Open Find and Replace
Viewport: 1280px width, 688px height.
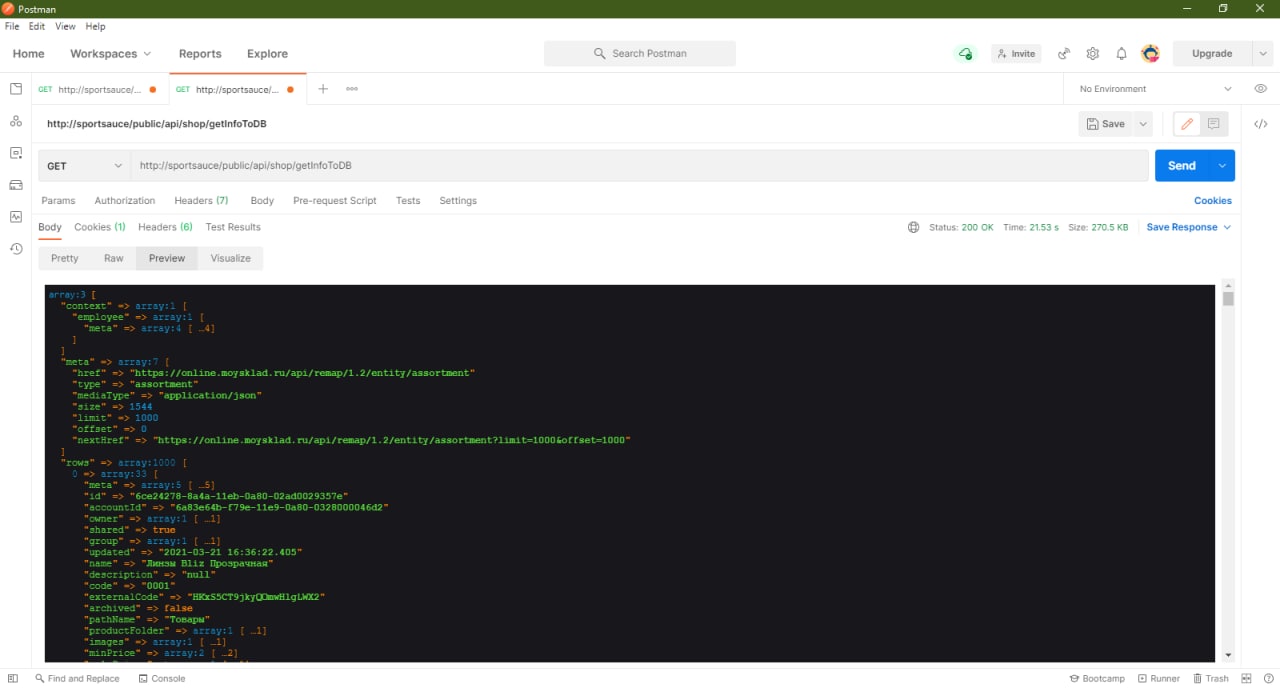point(77,678)
